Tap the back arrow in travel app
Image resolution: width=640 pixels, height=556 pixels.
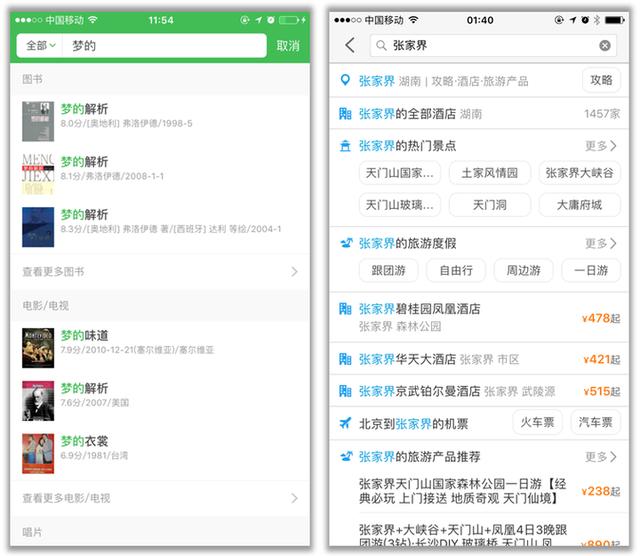tap(350, 45)
